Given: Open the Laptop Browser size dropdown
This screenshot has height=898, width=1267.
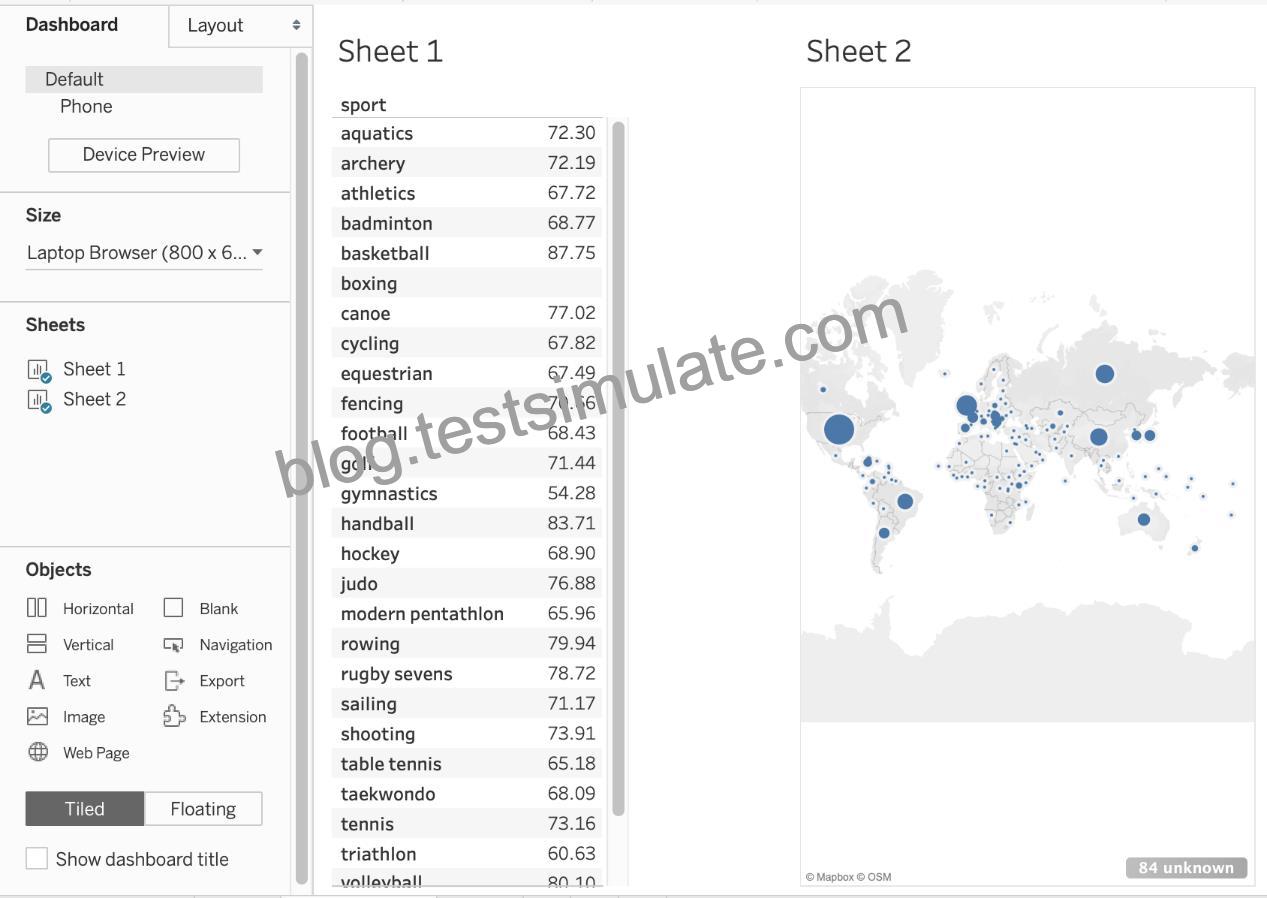Looking at the screenshot, I should coord(144,253).
